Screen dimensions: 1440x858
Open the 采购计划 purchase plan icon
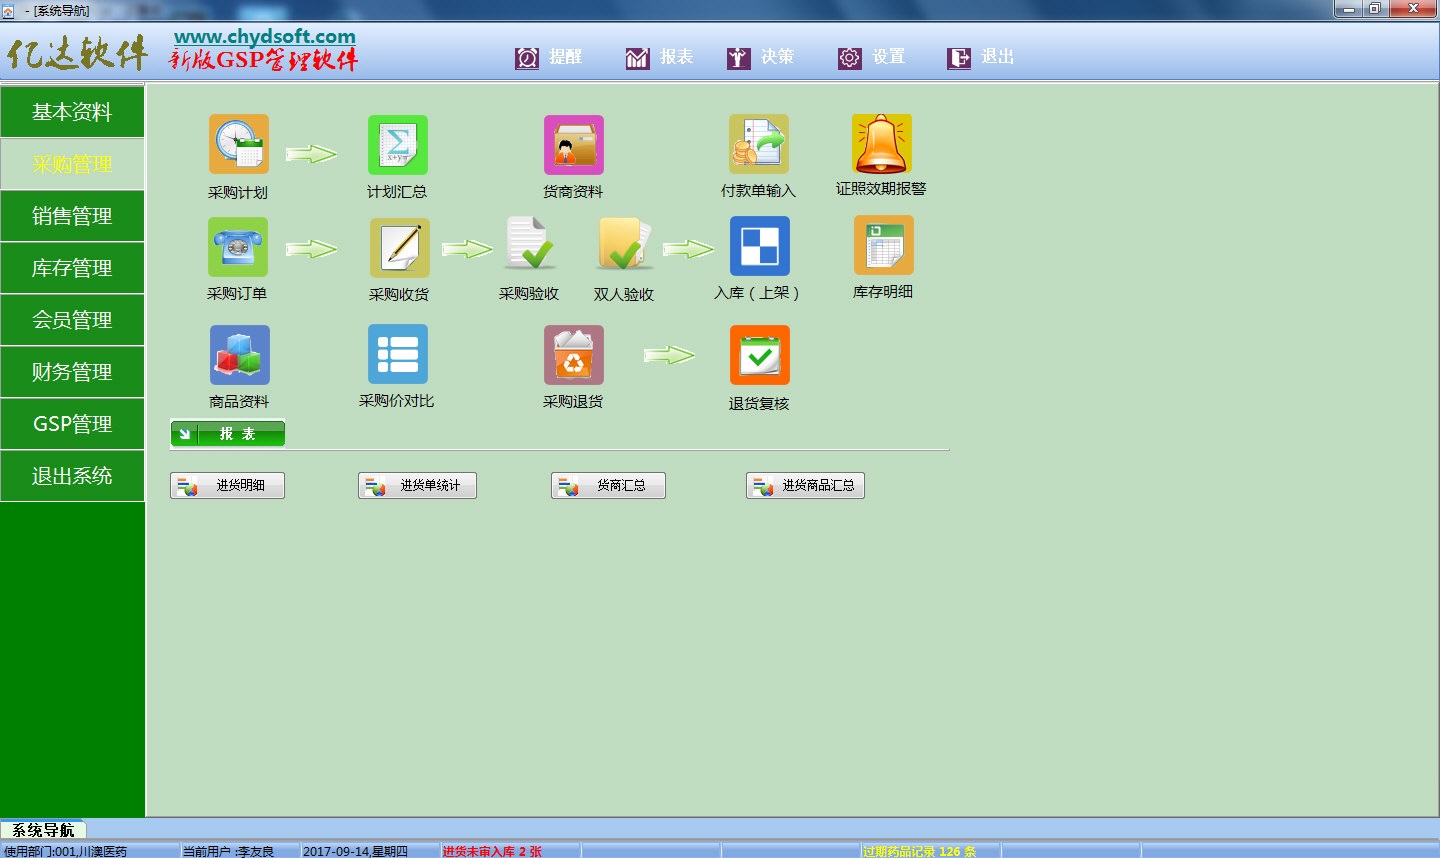pos(238,144)
